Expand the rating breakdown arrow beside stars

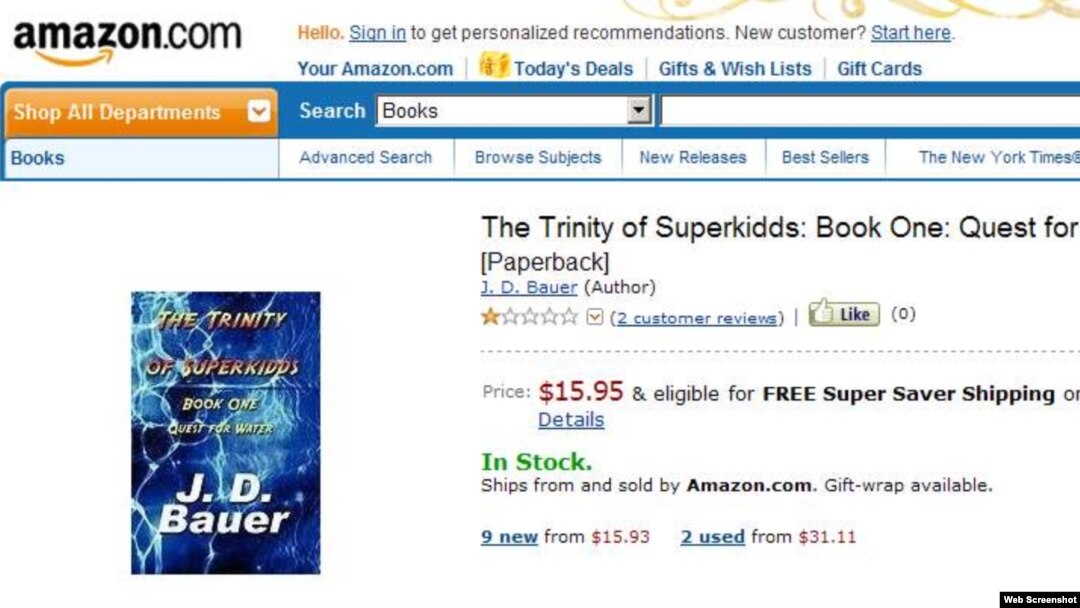[594, 317]
